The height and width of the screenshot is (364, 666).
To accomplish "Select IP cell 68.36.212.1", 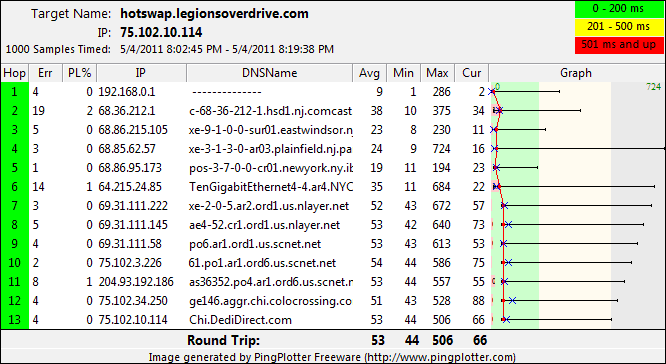I will tap(127, 111).
